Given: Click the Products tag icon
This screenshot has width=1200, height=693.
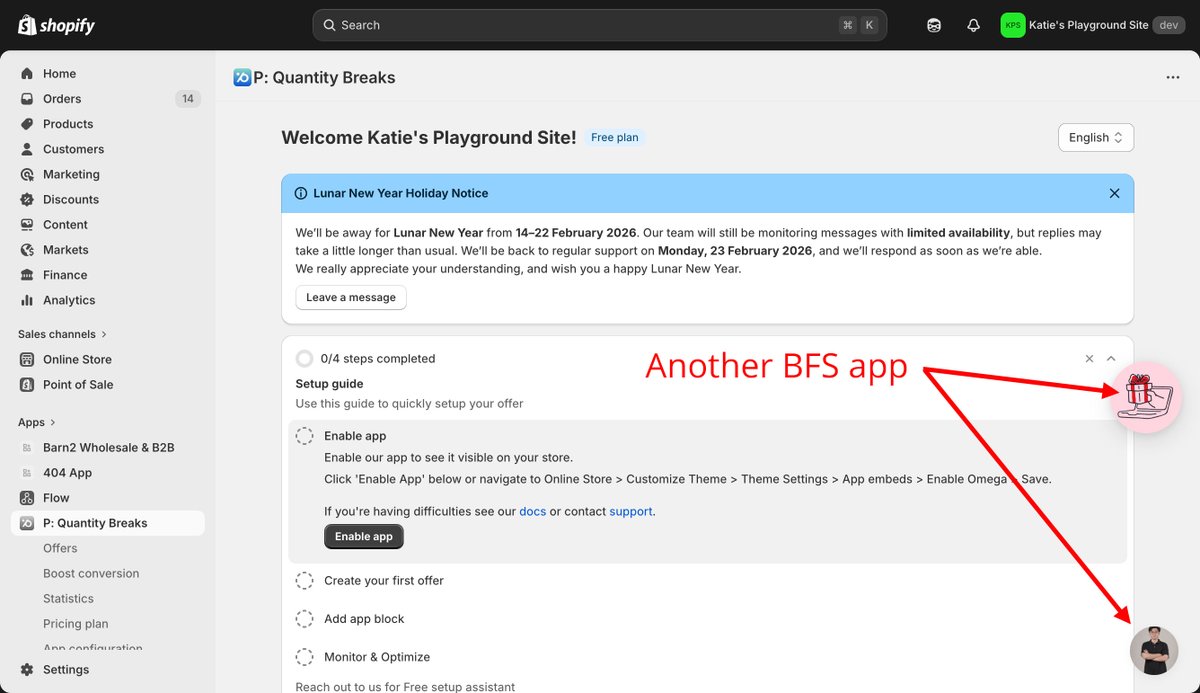Looking at the screenshot, I should (27, 124).
